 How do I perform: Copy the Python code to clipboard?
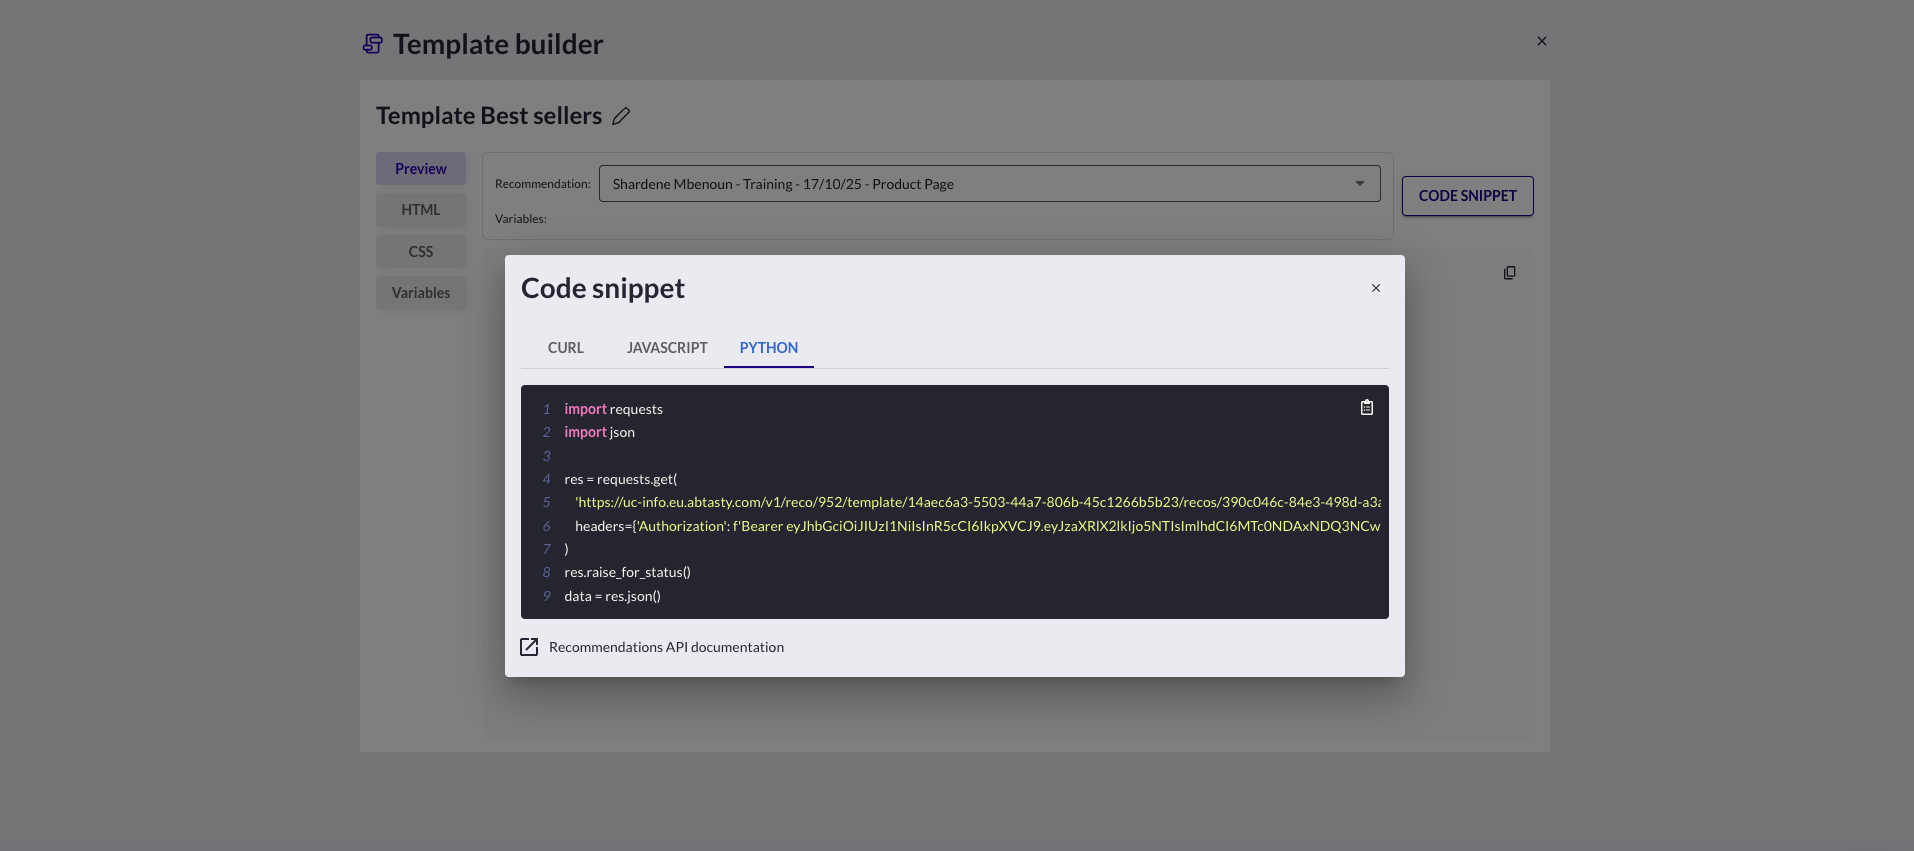(x=1366, y=407)
